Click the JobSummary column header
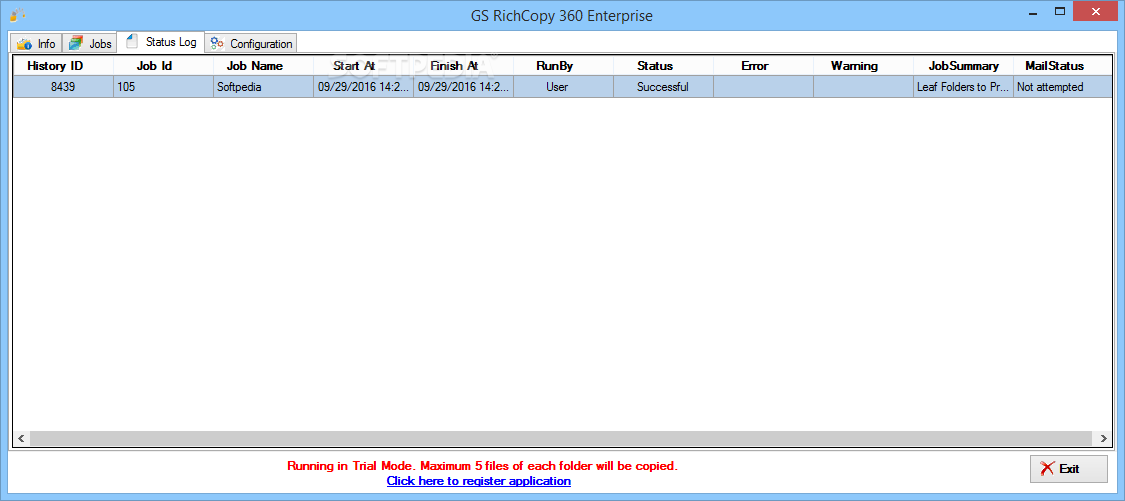 click(x=964, y=65)
